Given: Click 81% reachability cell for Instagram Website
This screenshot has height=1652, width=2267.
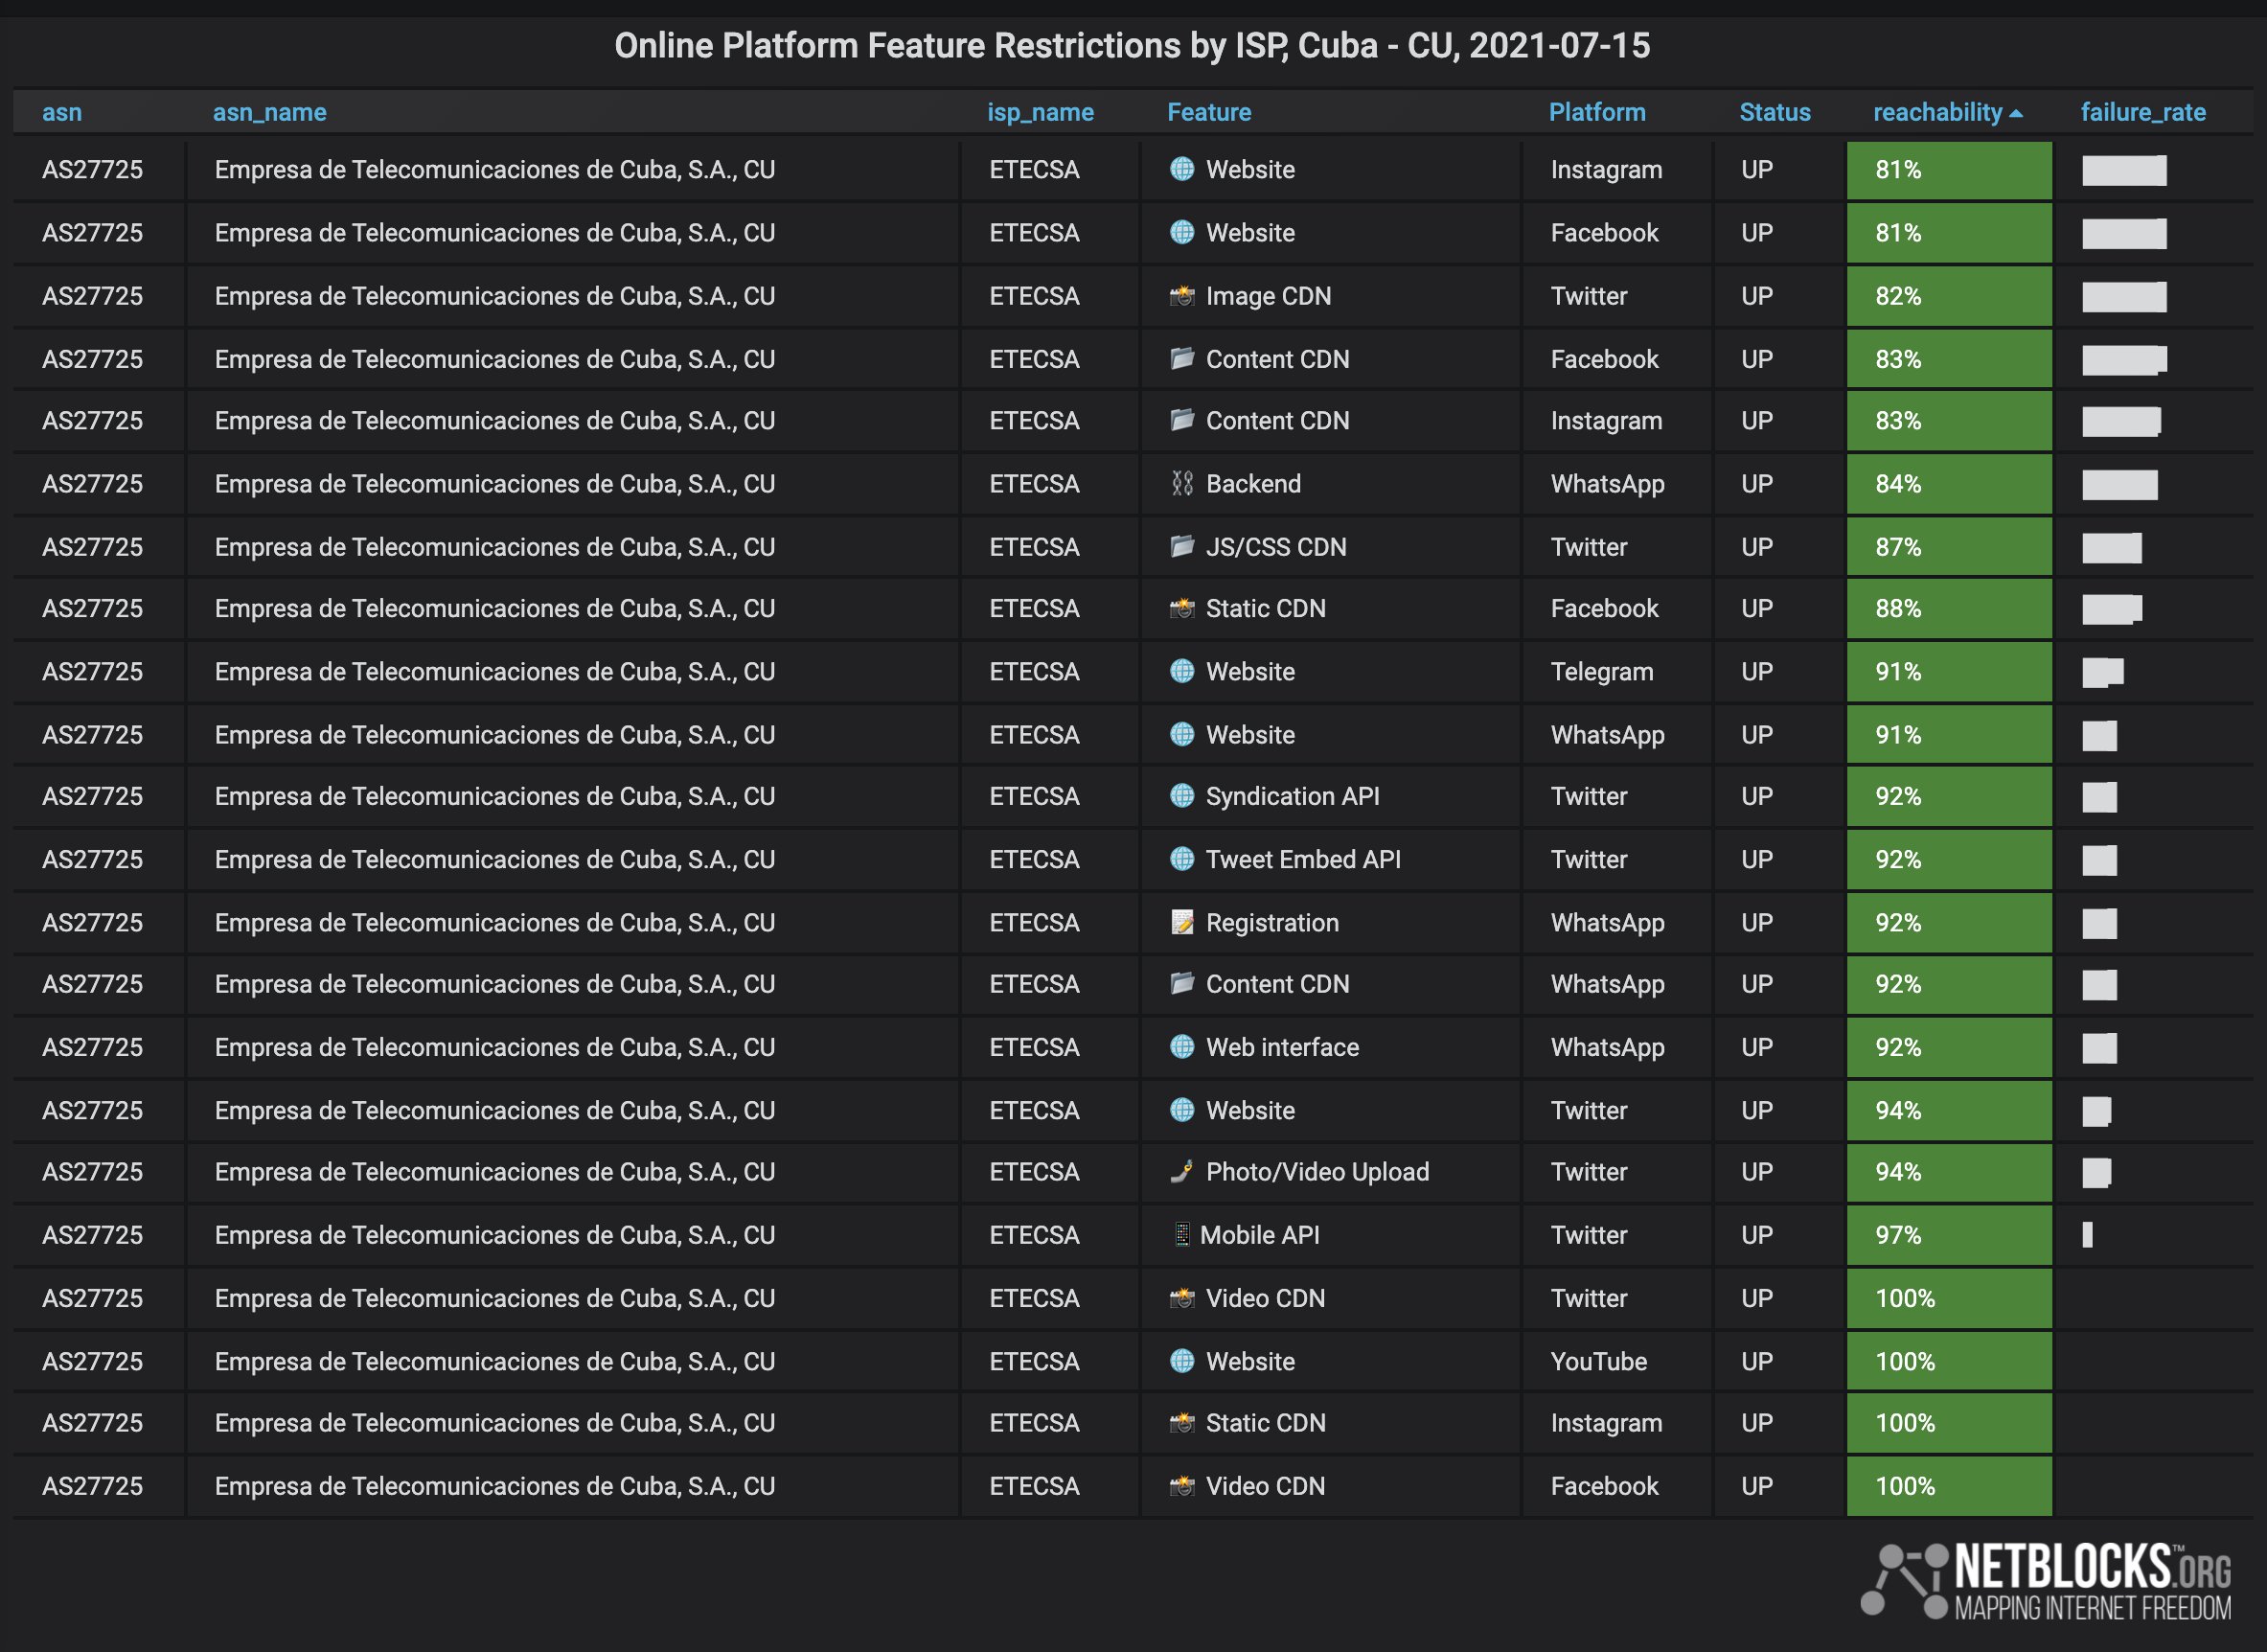Looking at the screenshot, I should 1949,170.
